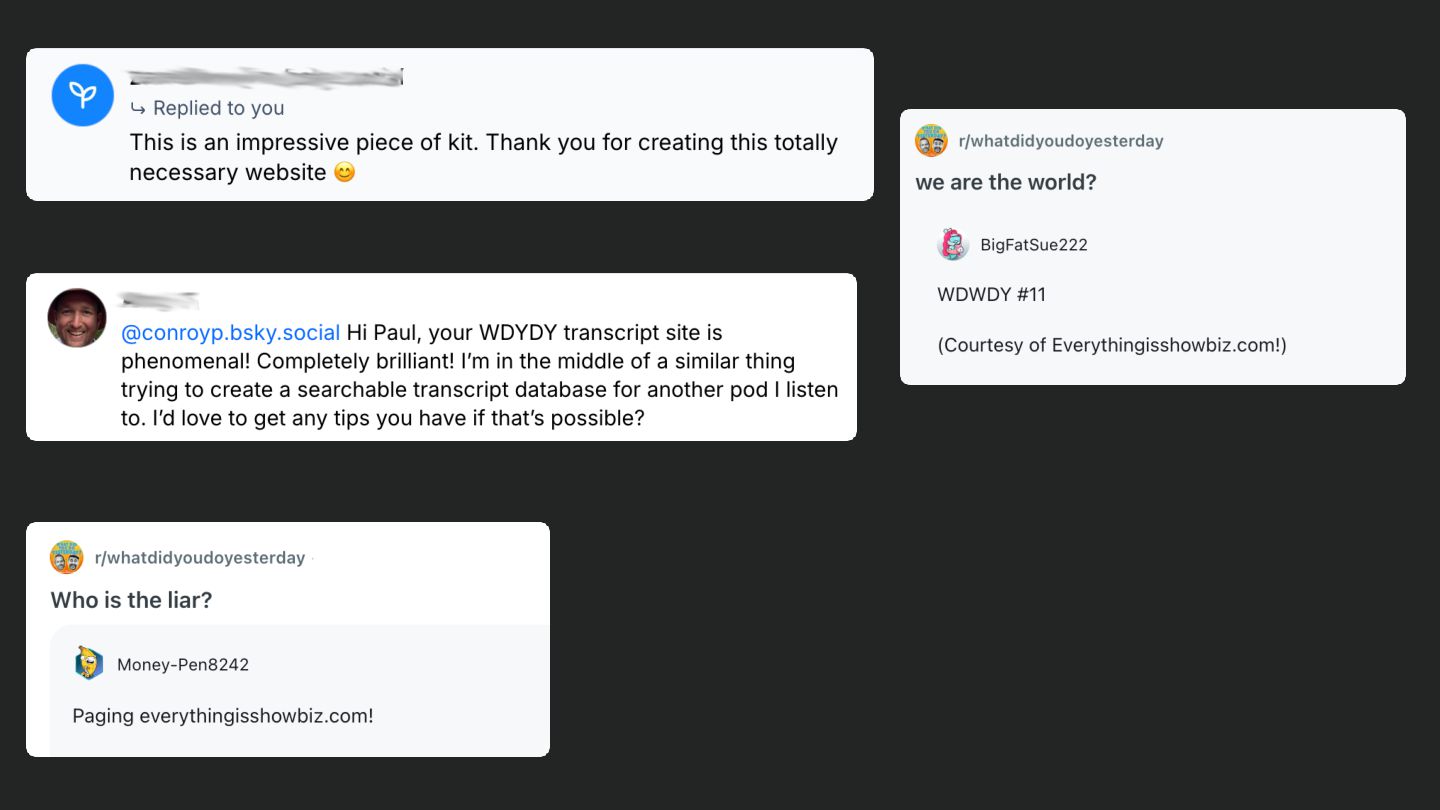Open the @conroyp.bsky.social mention link
1440x810 pixels.
click(230, 332)
